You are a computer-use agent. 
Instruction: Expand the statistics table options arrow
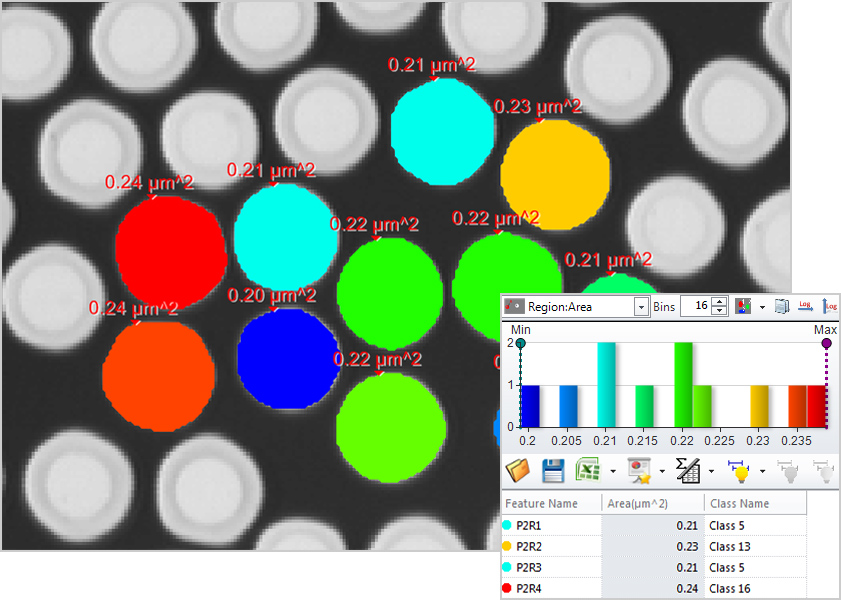[x=710, y=470]
